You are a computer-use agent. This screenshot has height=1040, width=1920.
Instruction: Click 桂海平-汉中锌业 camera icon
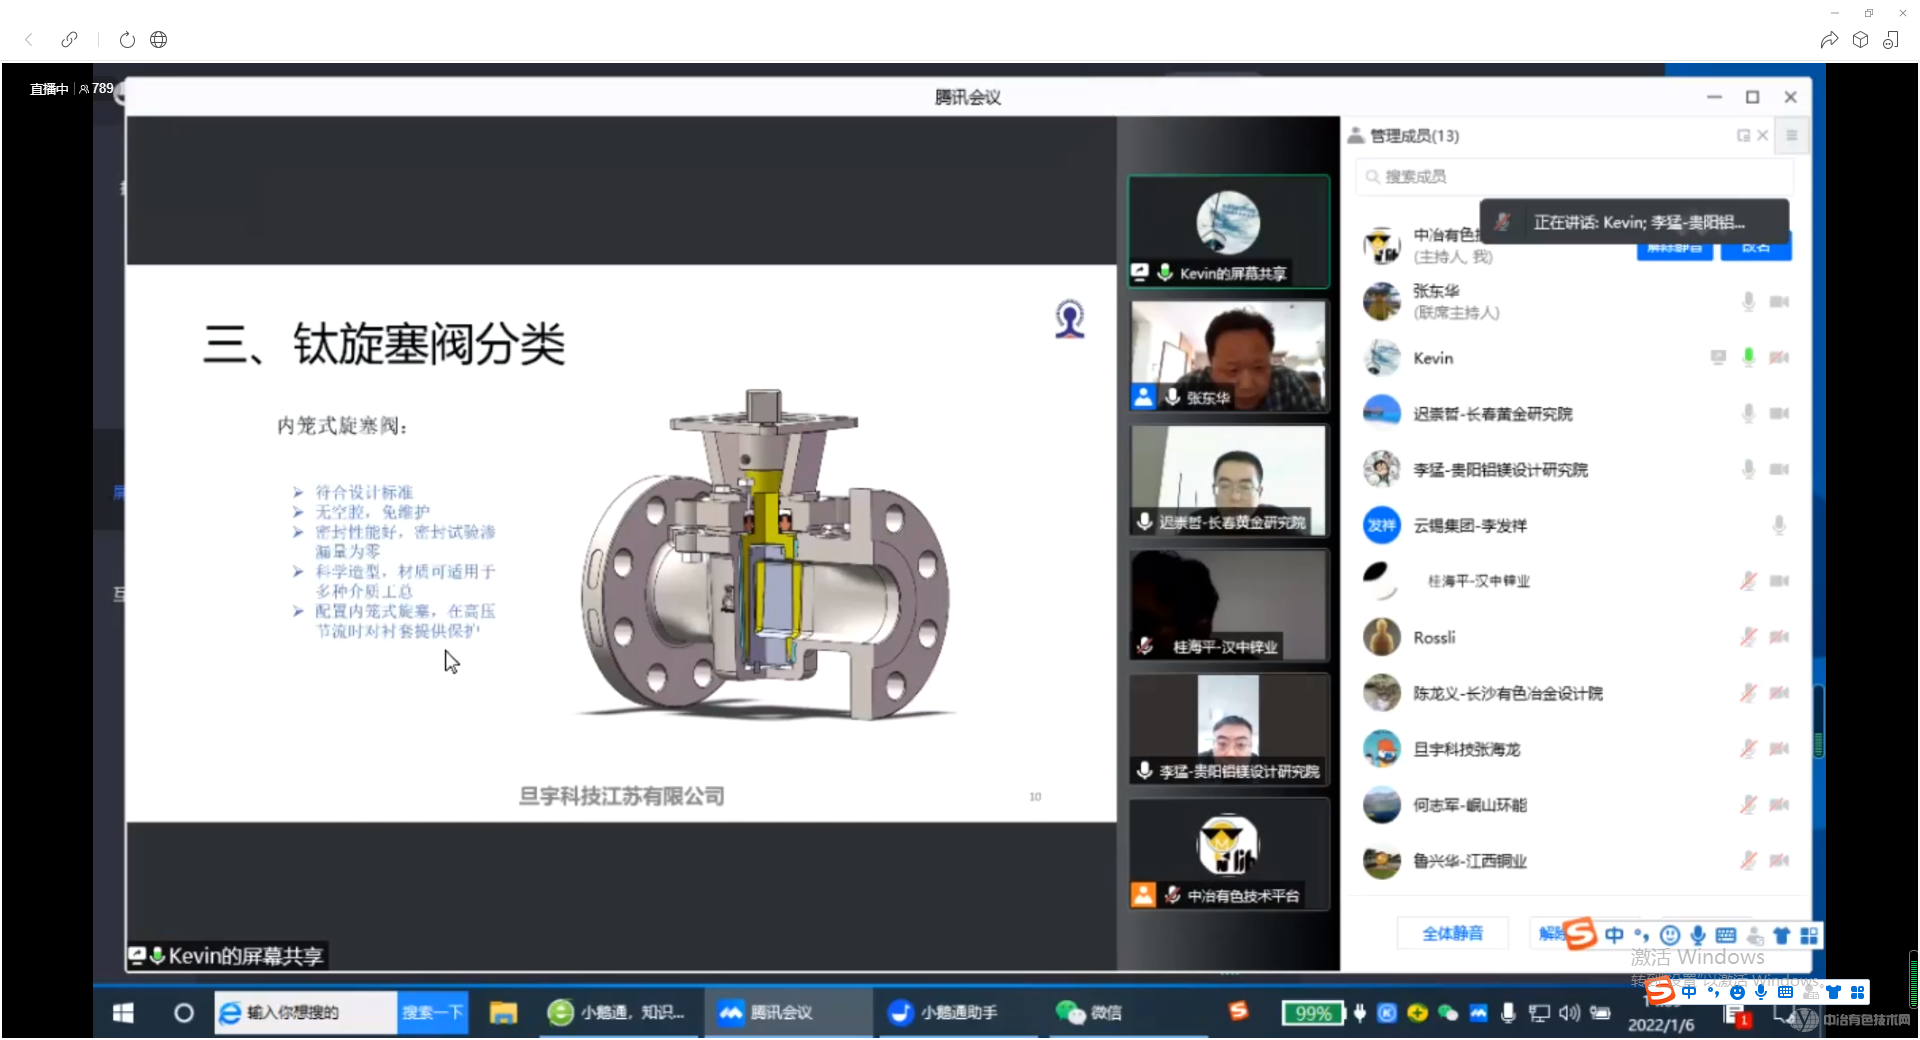tap(1779, 581)
